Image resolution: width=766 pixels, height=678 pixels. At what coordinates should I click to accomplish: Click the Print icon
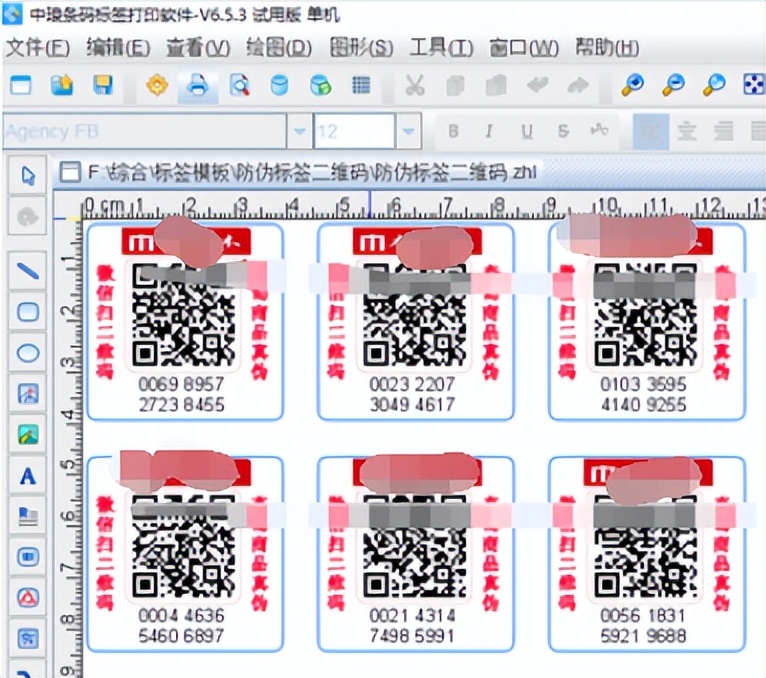197,85
